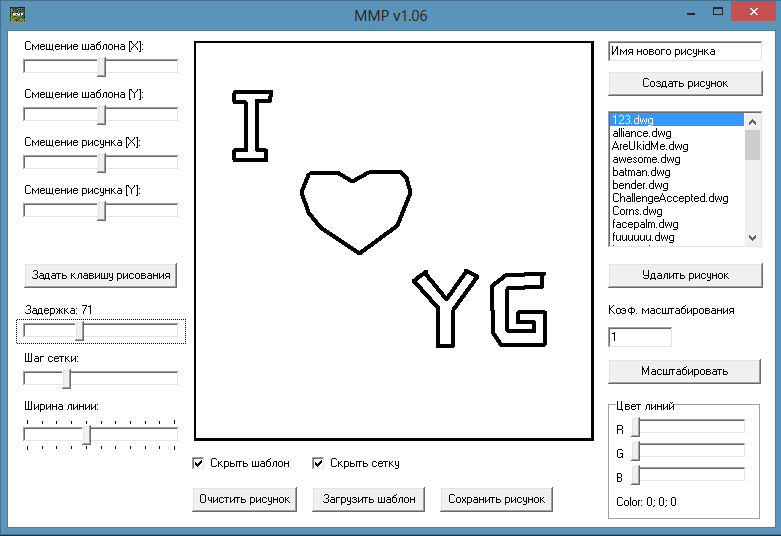This screenshot has width=781, height=536.
Task: Click the Смещение шаблона [X] slider thumb
Action: tap(102, 67)
